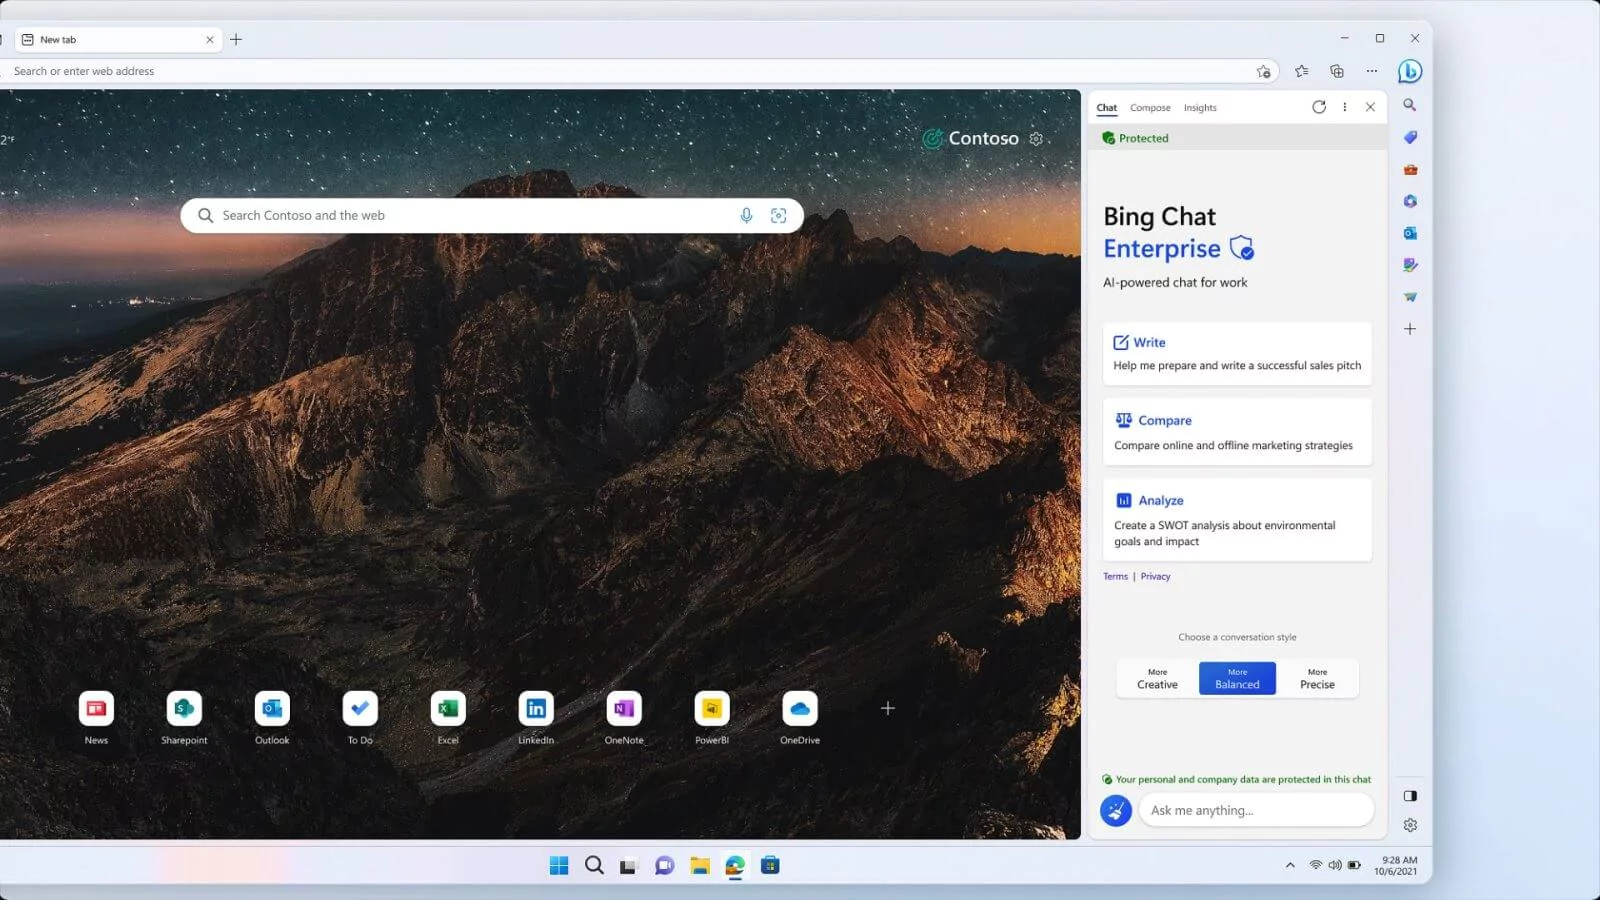The image size is (1600, 900).
Task: Select the More Creative conversation style
Action: click(1156, 678)
